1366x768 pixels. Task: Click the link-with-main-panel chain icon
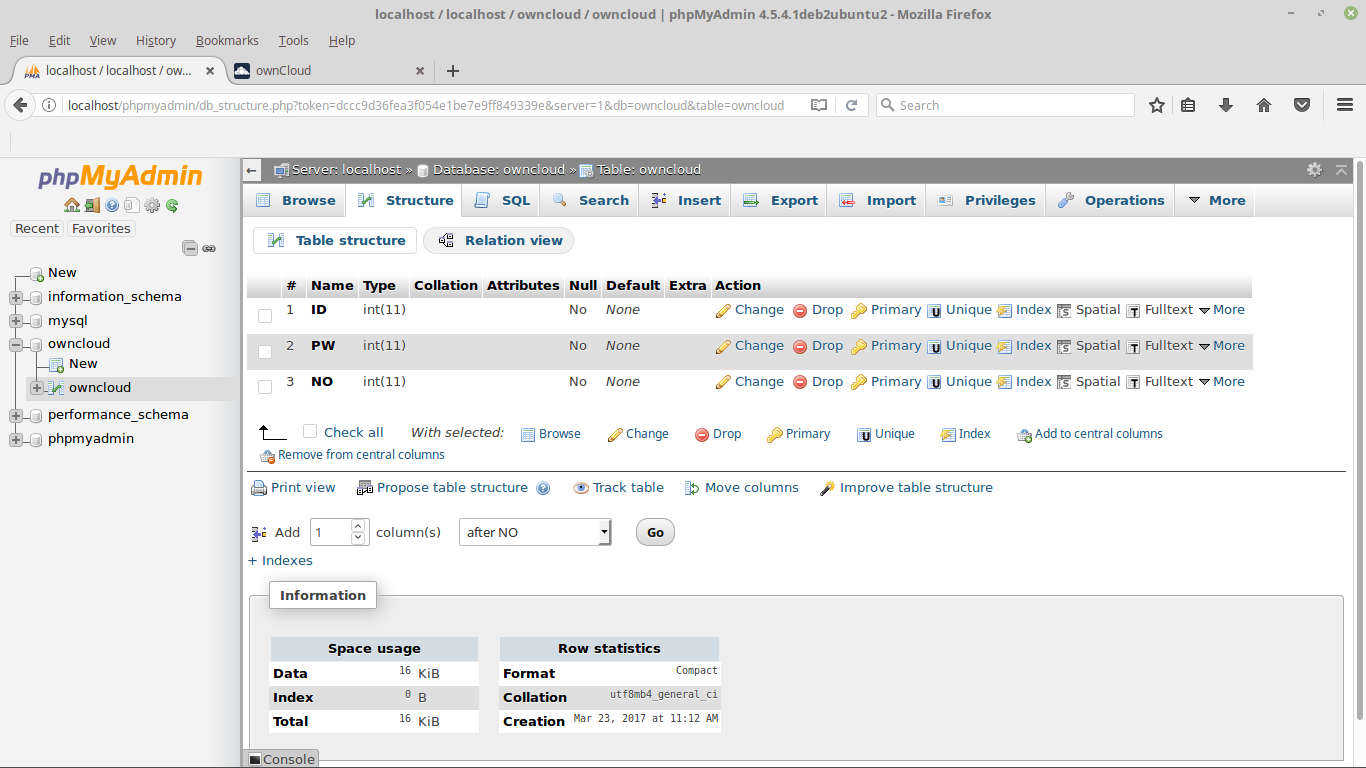coord(209,248)
